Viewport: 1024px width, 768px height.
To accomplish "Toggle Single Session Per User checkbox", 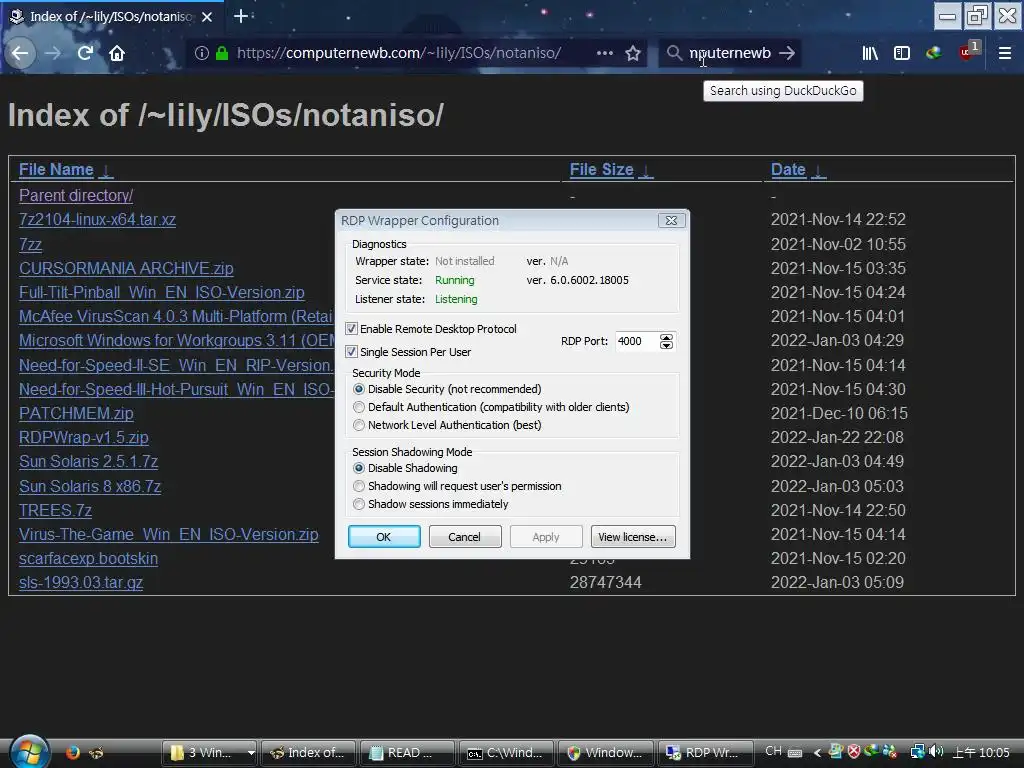I will [351, 351].
